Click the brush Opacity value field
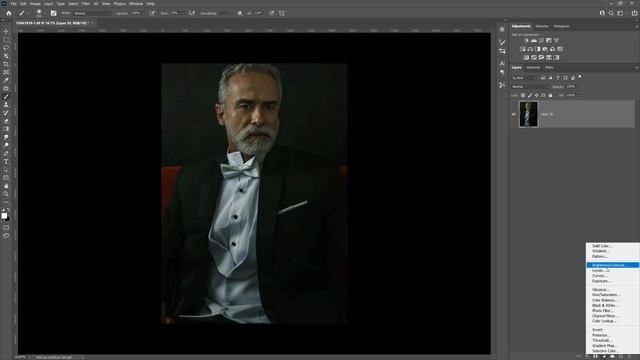This screenshot has height=360, width=640. click(x=136, y=13)
